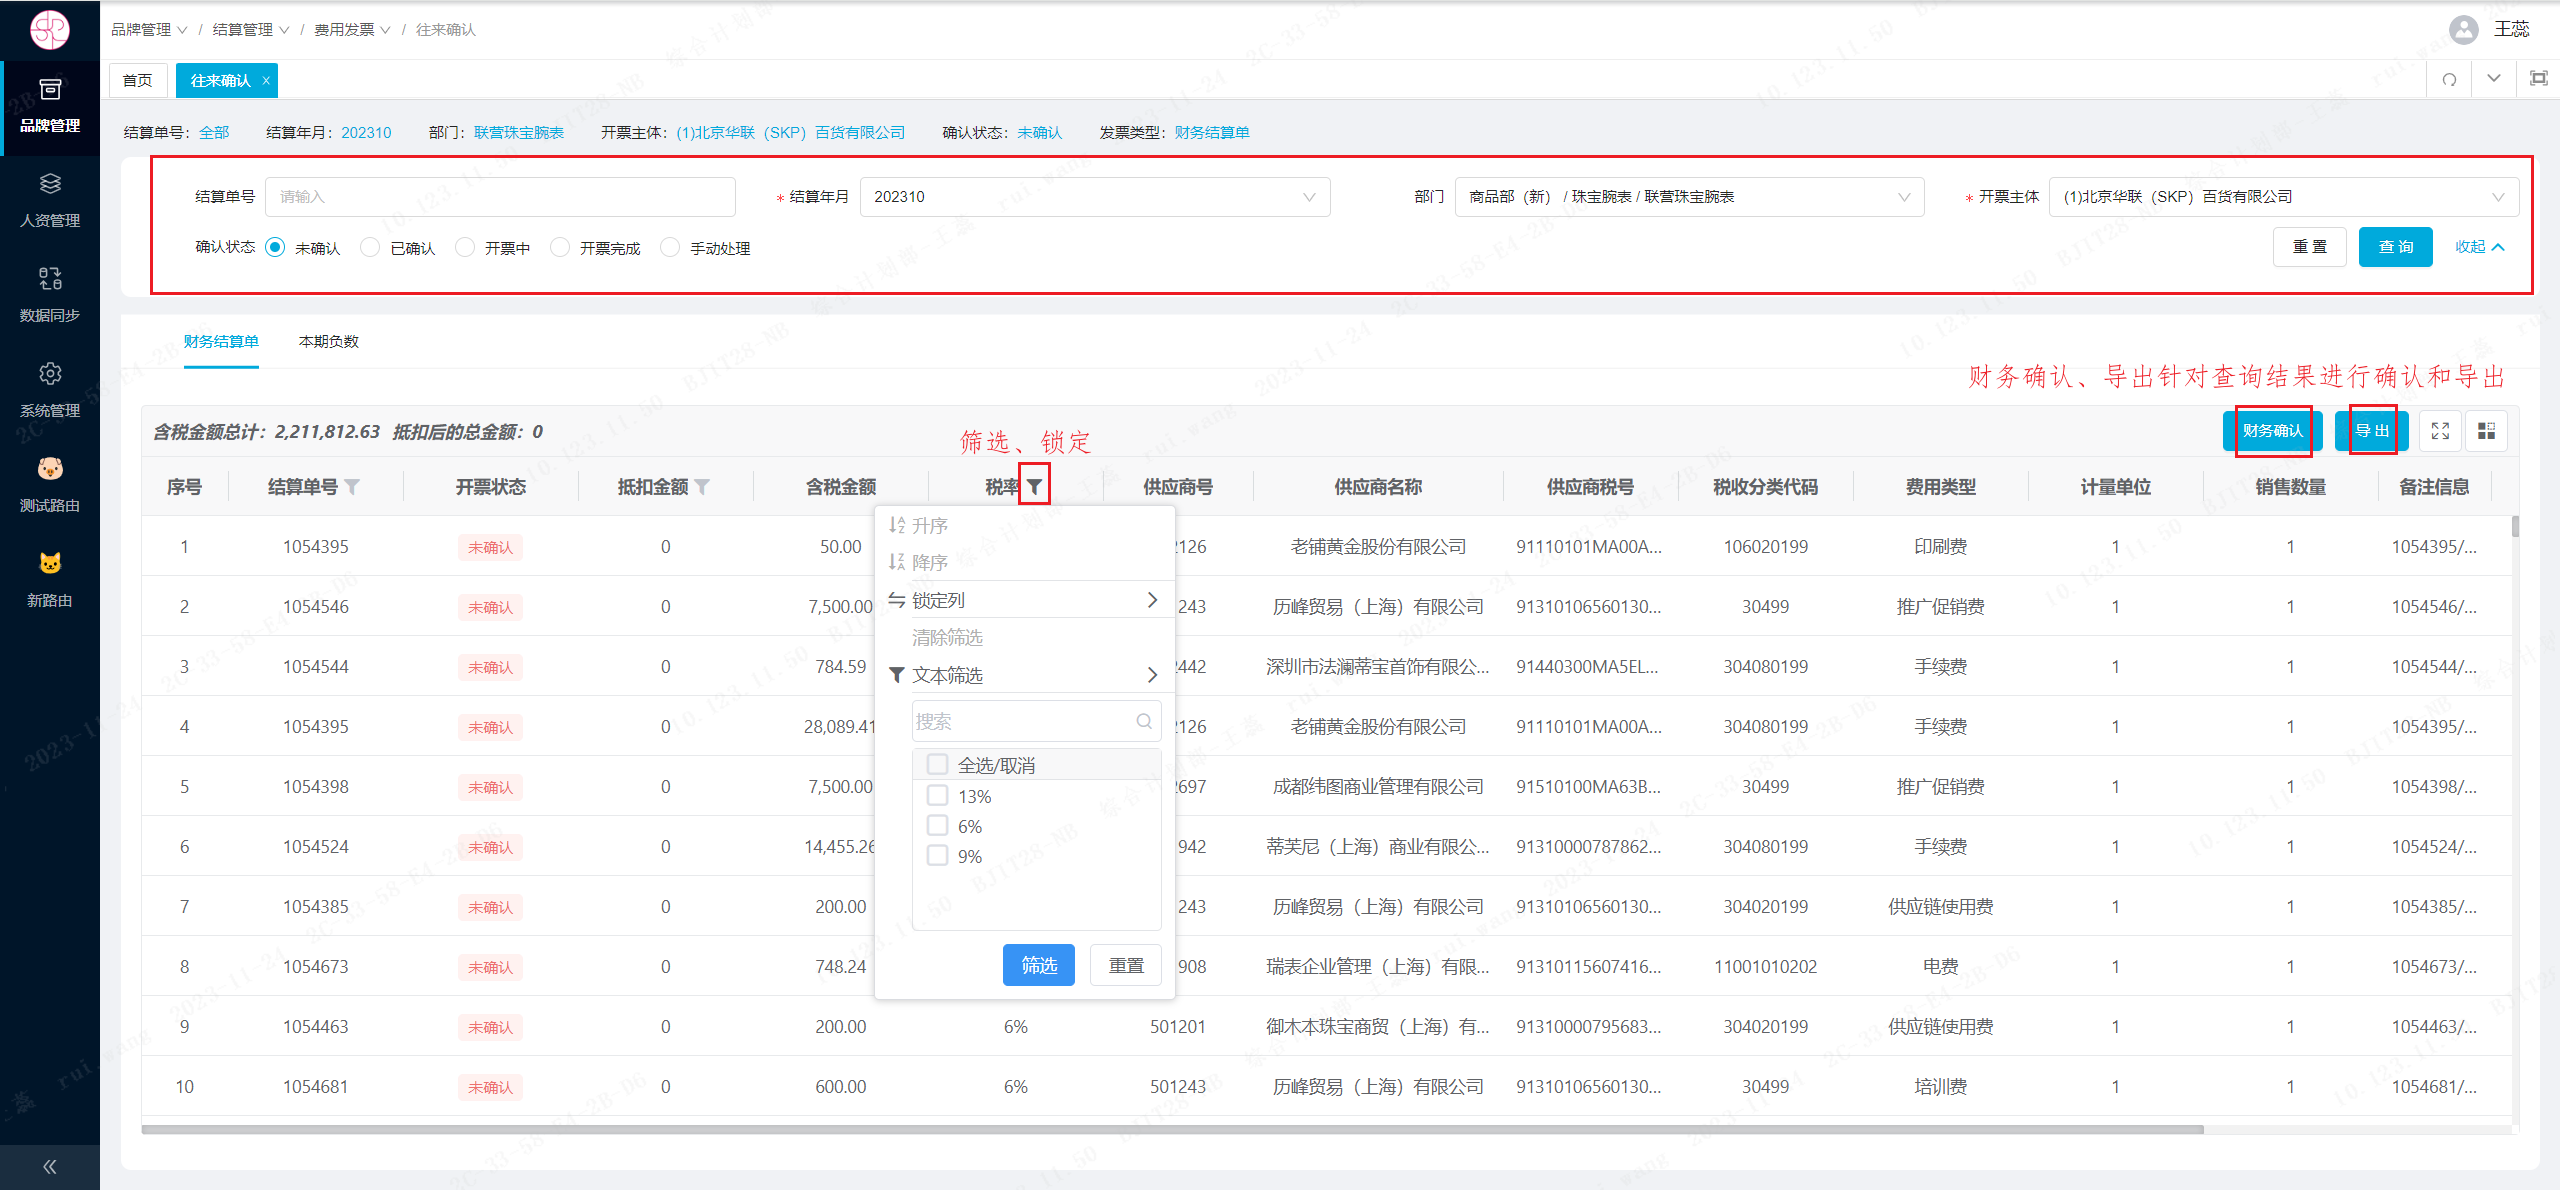Viewport: 2560px width, 1190px height.
Task: Click the 未确认 status tag in row 10
Action: (490, 1087)
